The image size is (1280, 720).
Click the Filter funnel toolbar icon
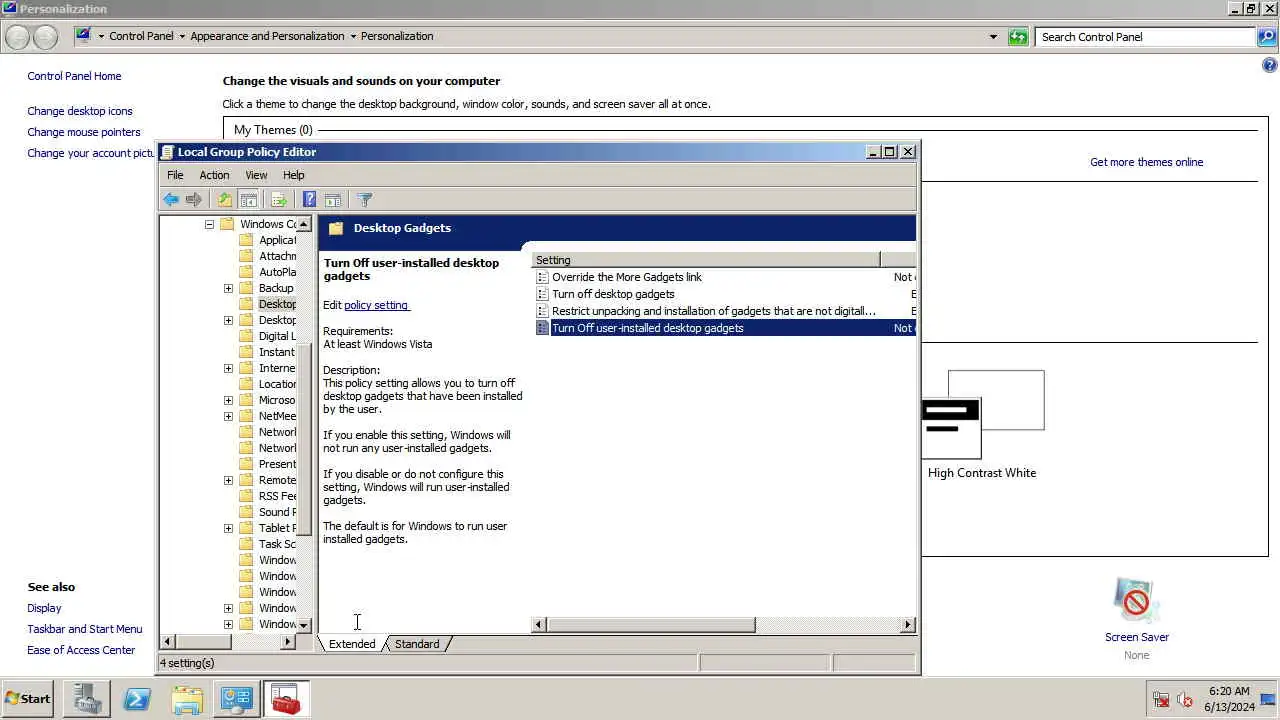pos(364,200)
